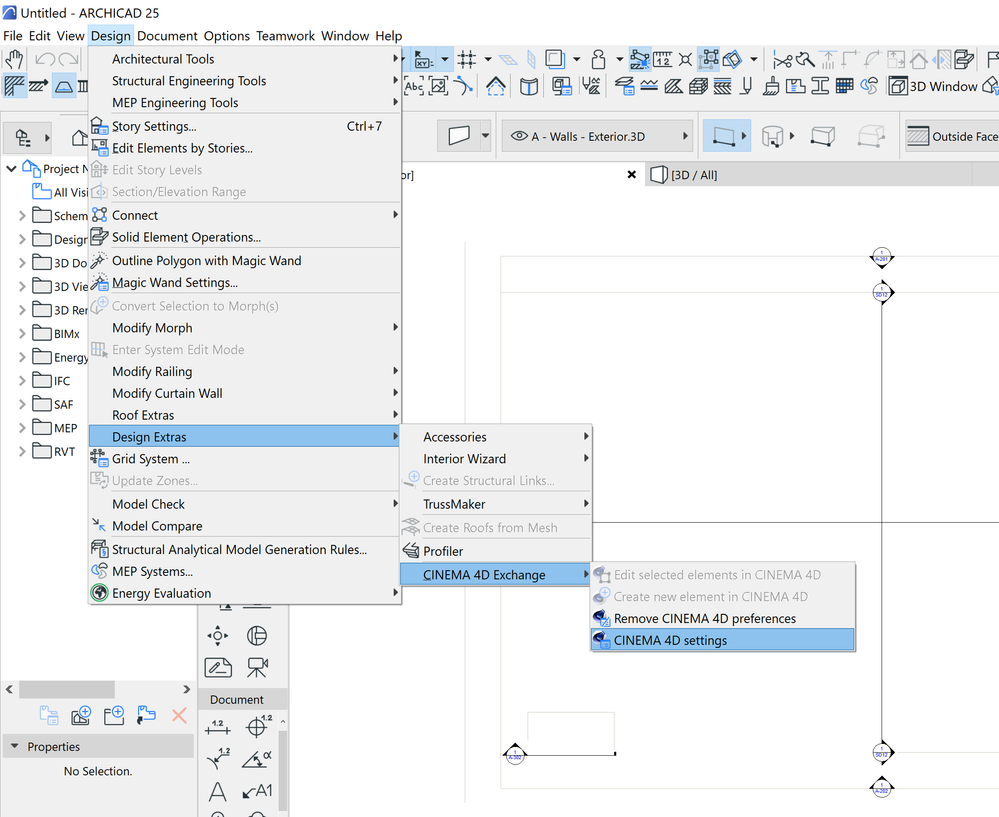Expand the RVT folder tree item
The height and width of the screenshot is (817, 999).
(x=22, y=451)
